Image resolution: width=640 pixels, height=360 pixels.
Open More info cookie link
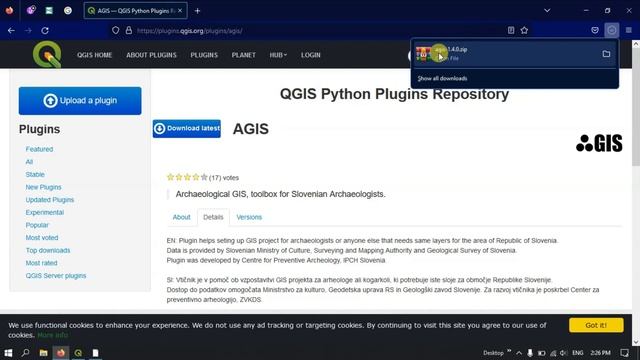point(53,335)
